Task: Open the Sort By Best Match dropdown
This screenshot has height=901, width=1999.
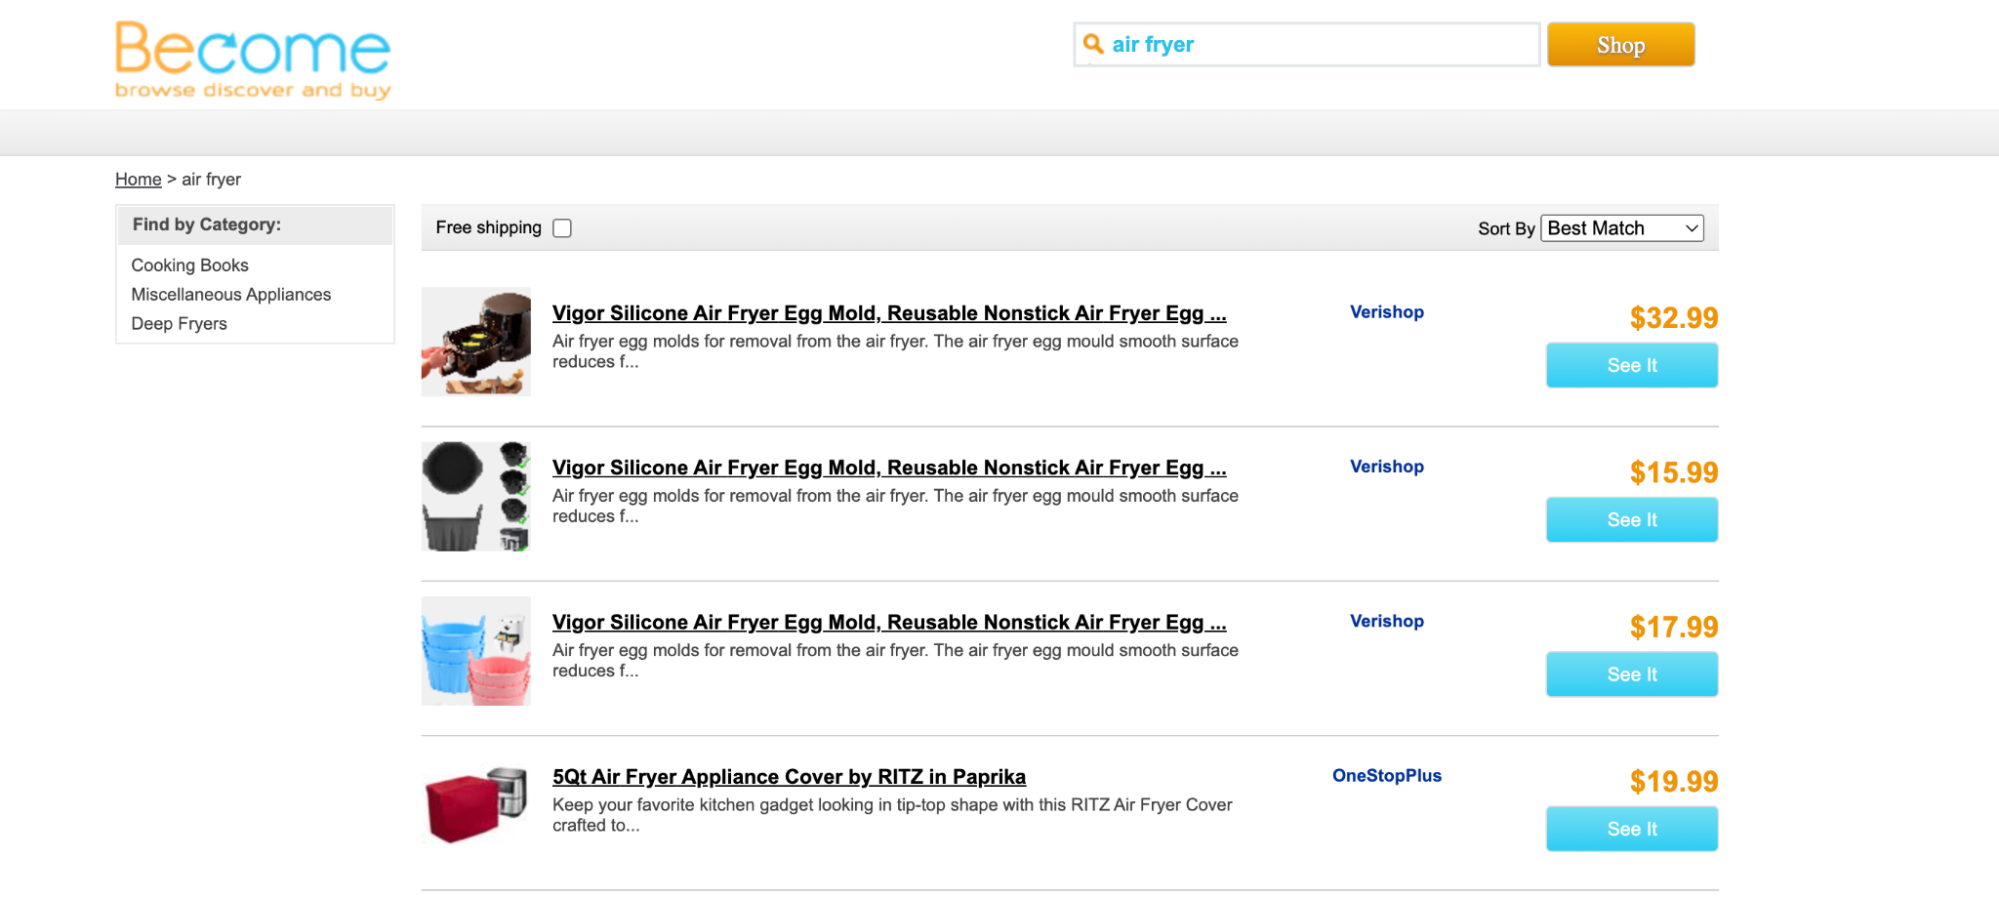Action: (x=1621, y=228)
